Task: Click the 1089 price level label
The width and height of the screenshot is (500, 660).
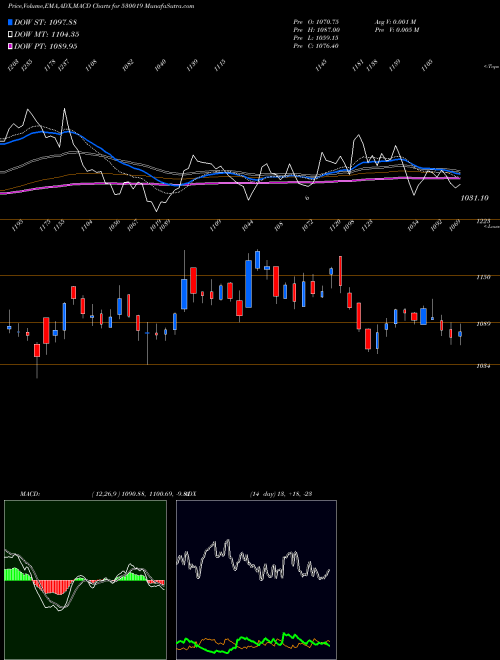Action: point(483,324)
